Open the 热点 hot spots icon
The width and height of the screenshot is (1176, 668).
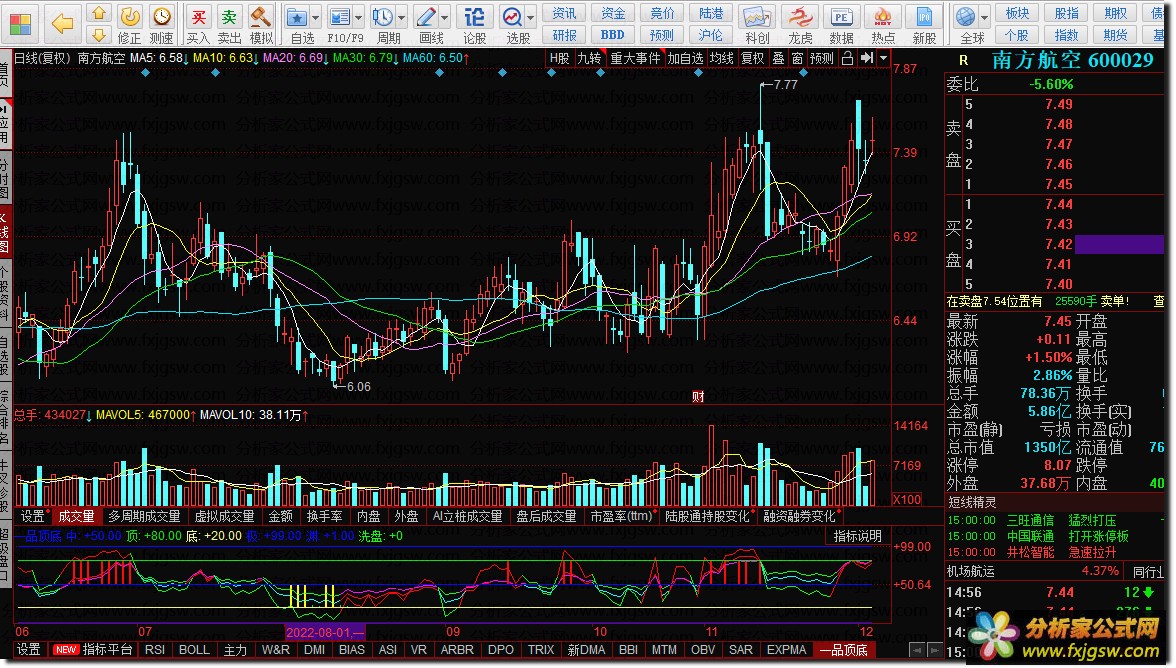883,16
